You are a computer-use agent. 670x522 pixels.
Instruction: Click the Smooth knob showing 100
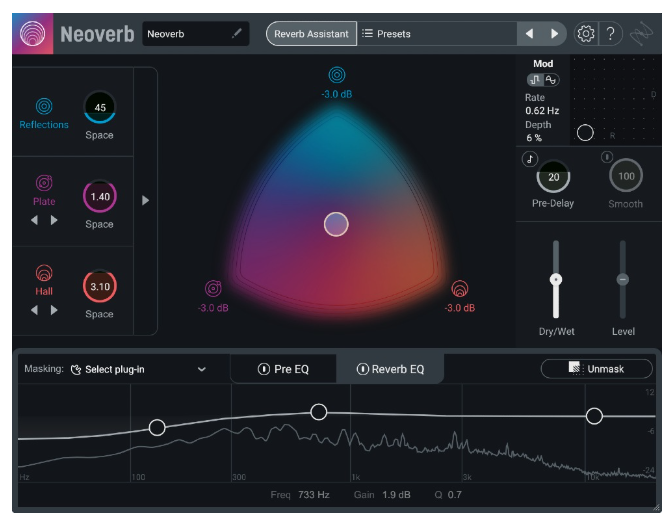[x=626, y=176]
